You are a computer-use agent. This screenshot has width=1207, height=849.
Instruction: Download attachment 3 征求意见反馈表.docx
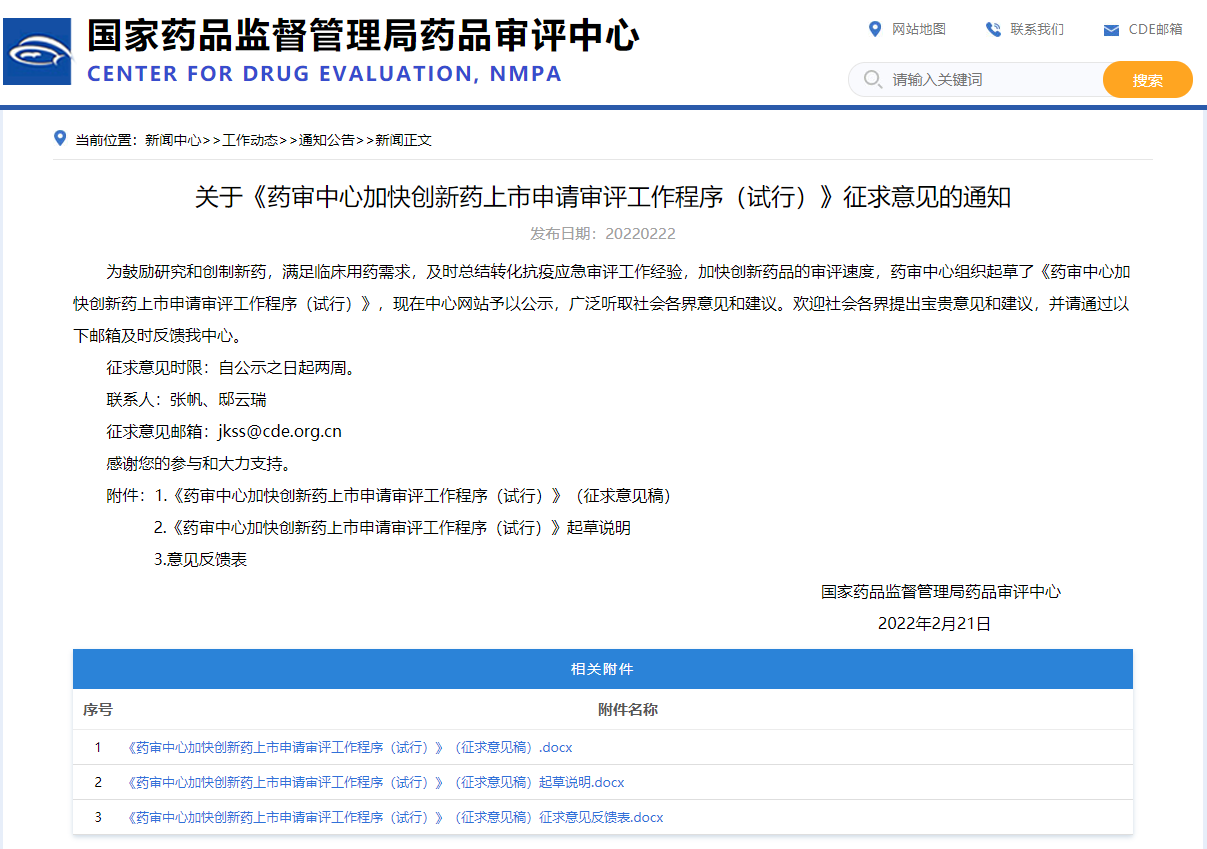395,817
